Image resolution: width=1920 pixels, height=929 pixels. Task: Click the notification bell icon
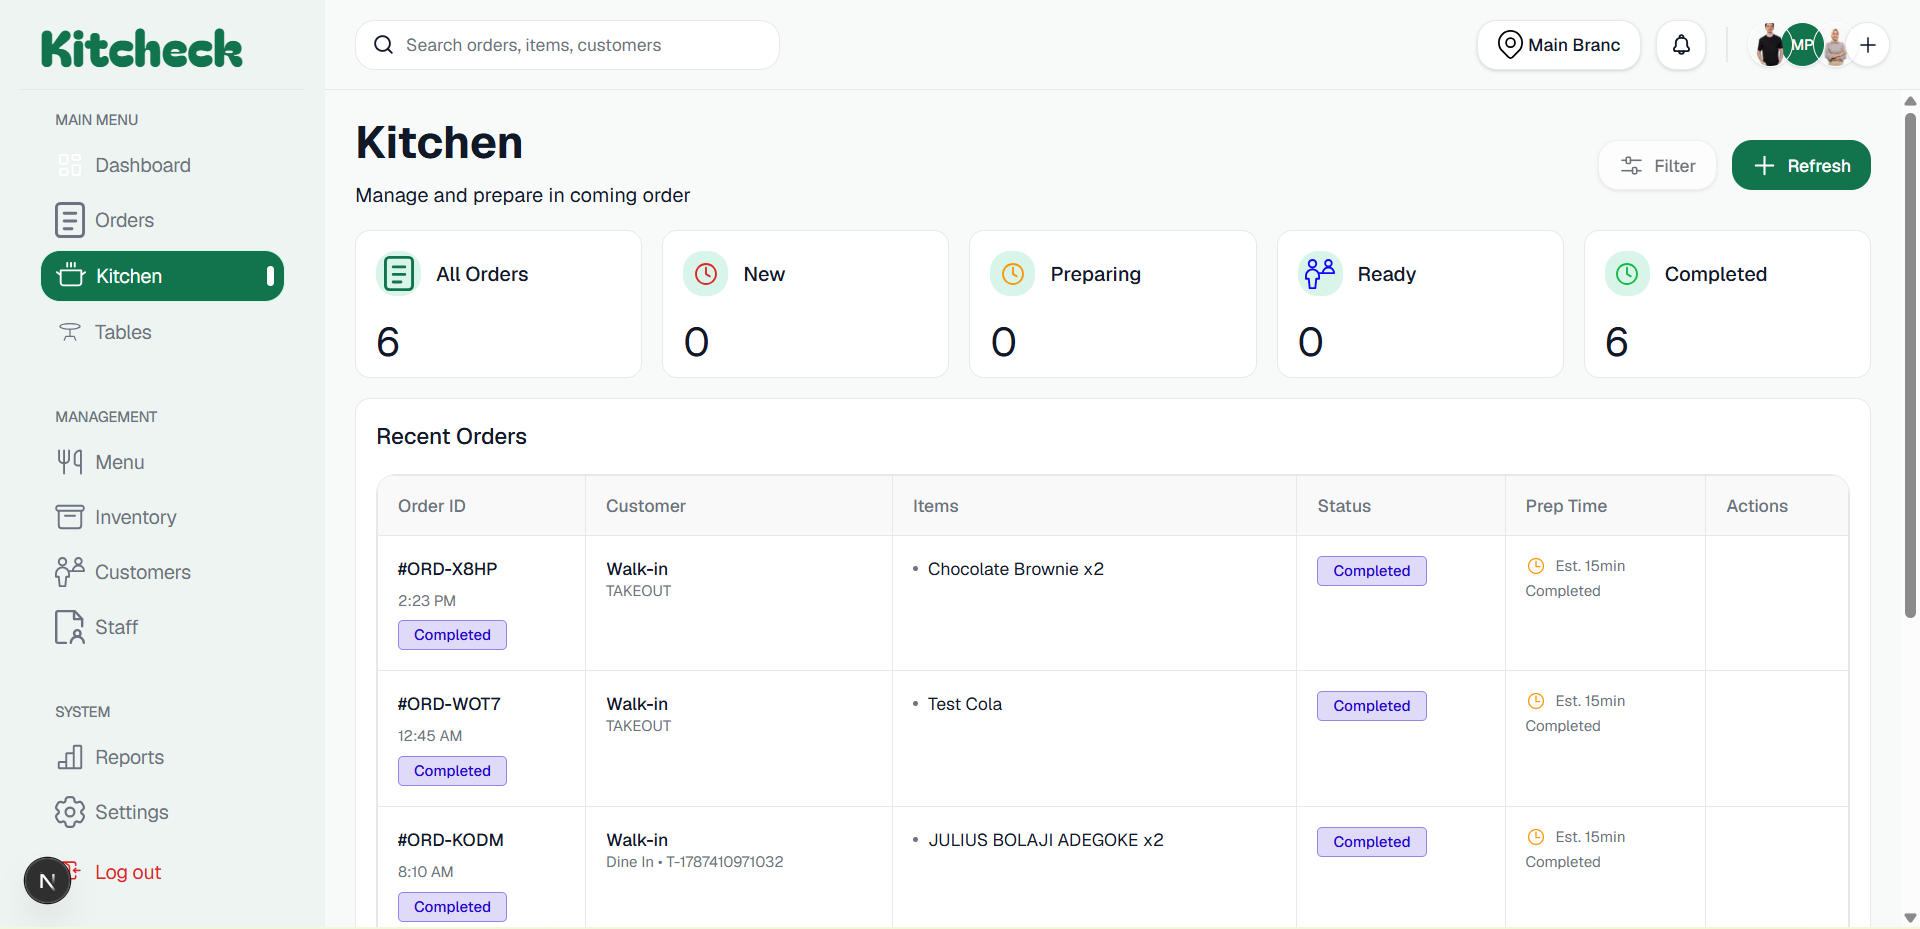point(1681,45)
